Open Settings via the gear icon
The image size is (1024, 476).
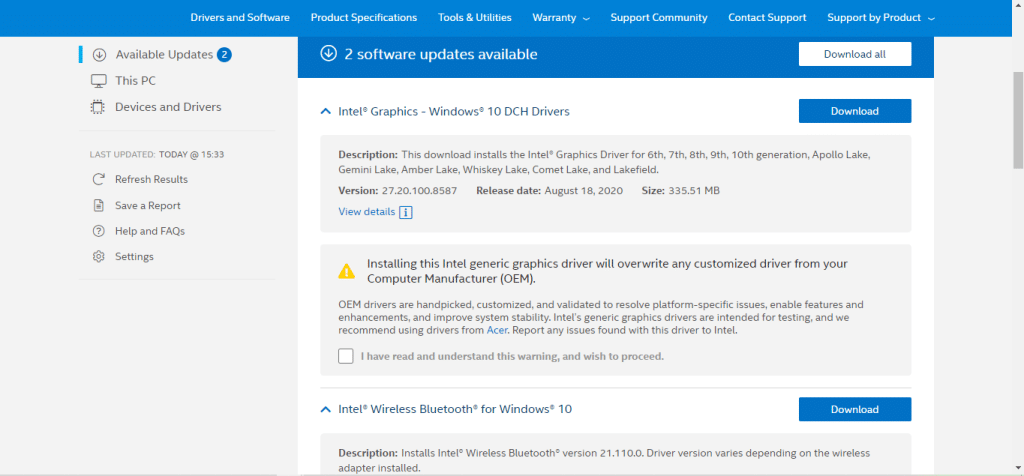pos(98,257)
